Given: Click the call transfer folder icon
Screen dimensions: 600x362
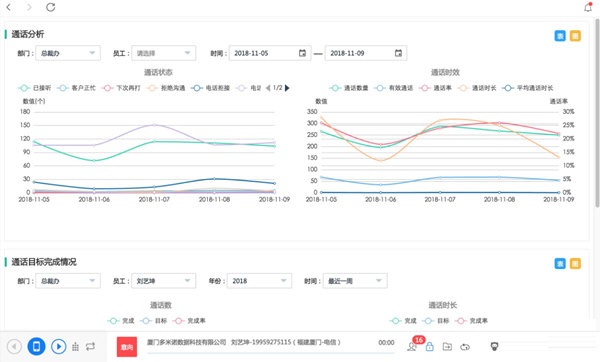Looking at the screenshot, I should [x=447, y=347].
